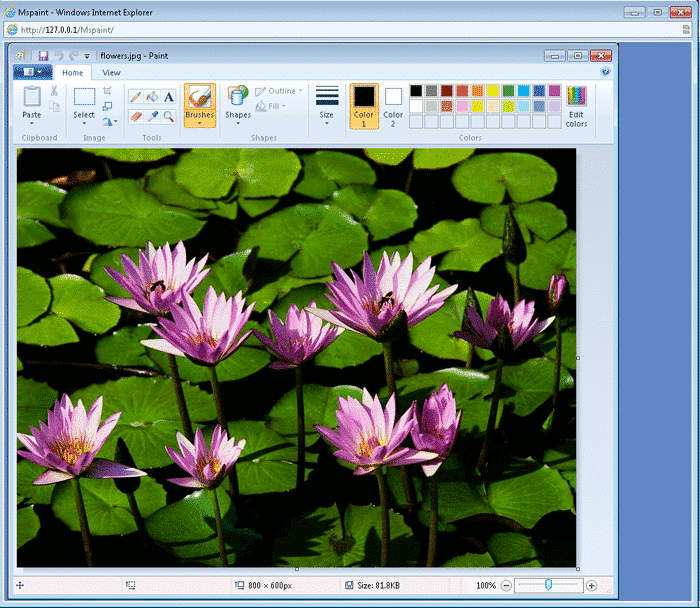Image resolution: width=700 pixels, height=608 pixels.
Task: Switch to the View tab
Action: (111, 73)
